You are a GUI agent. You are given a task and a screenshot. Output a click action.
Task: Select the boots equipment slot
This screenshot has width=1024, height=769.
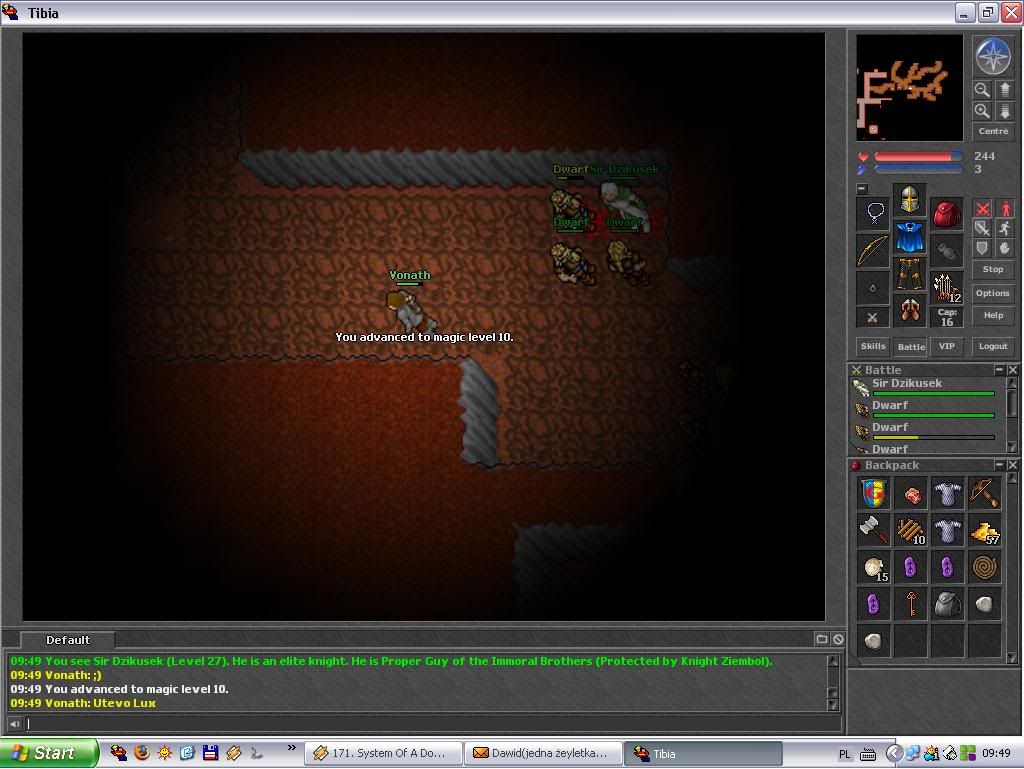(x=910, y=309)
